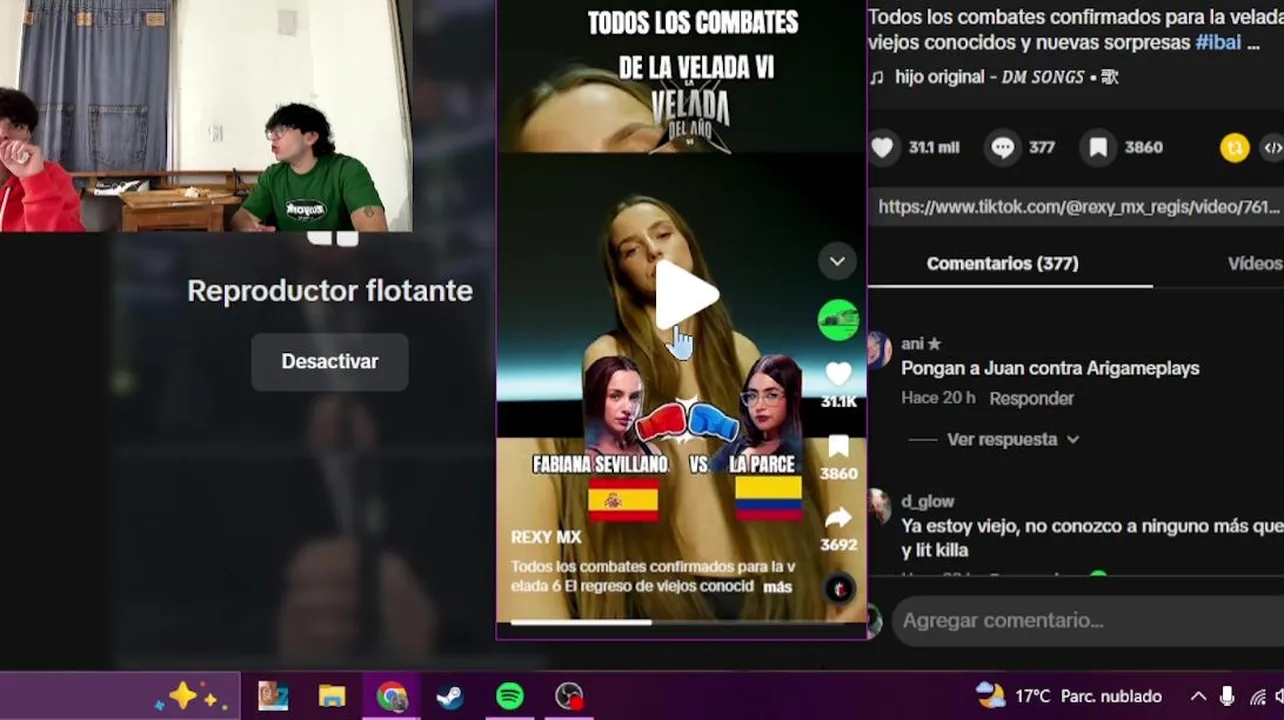1284x720 pixels.
Task: Expand 'Ver respuesta' under ani's comment
Action: point(1012,439)
